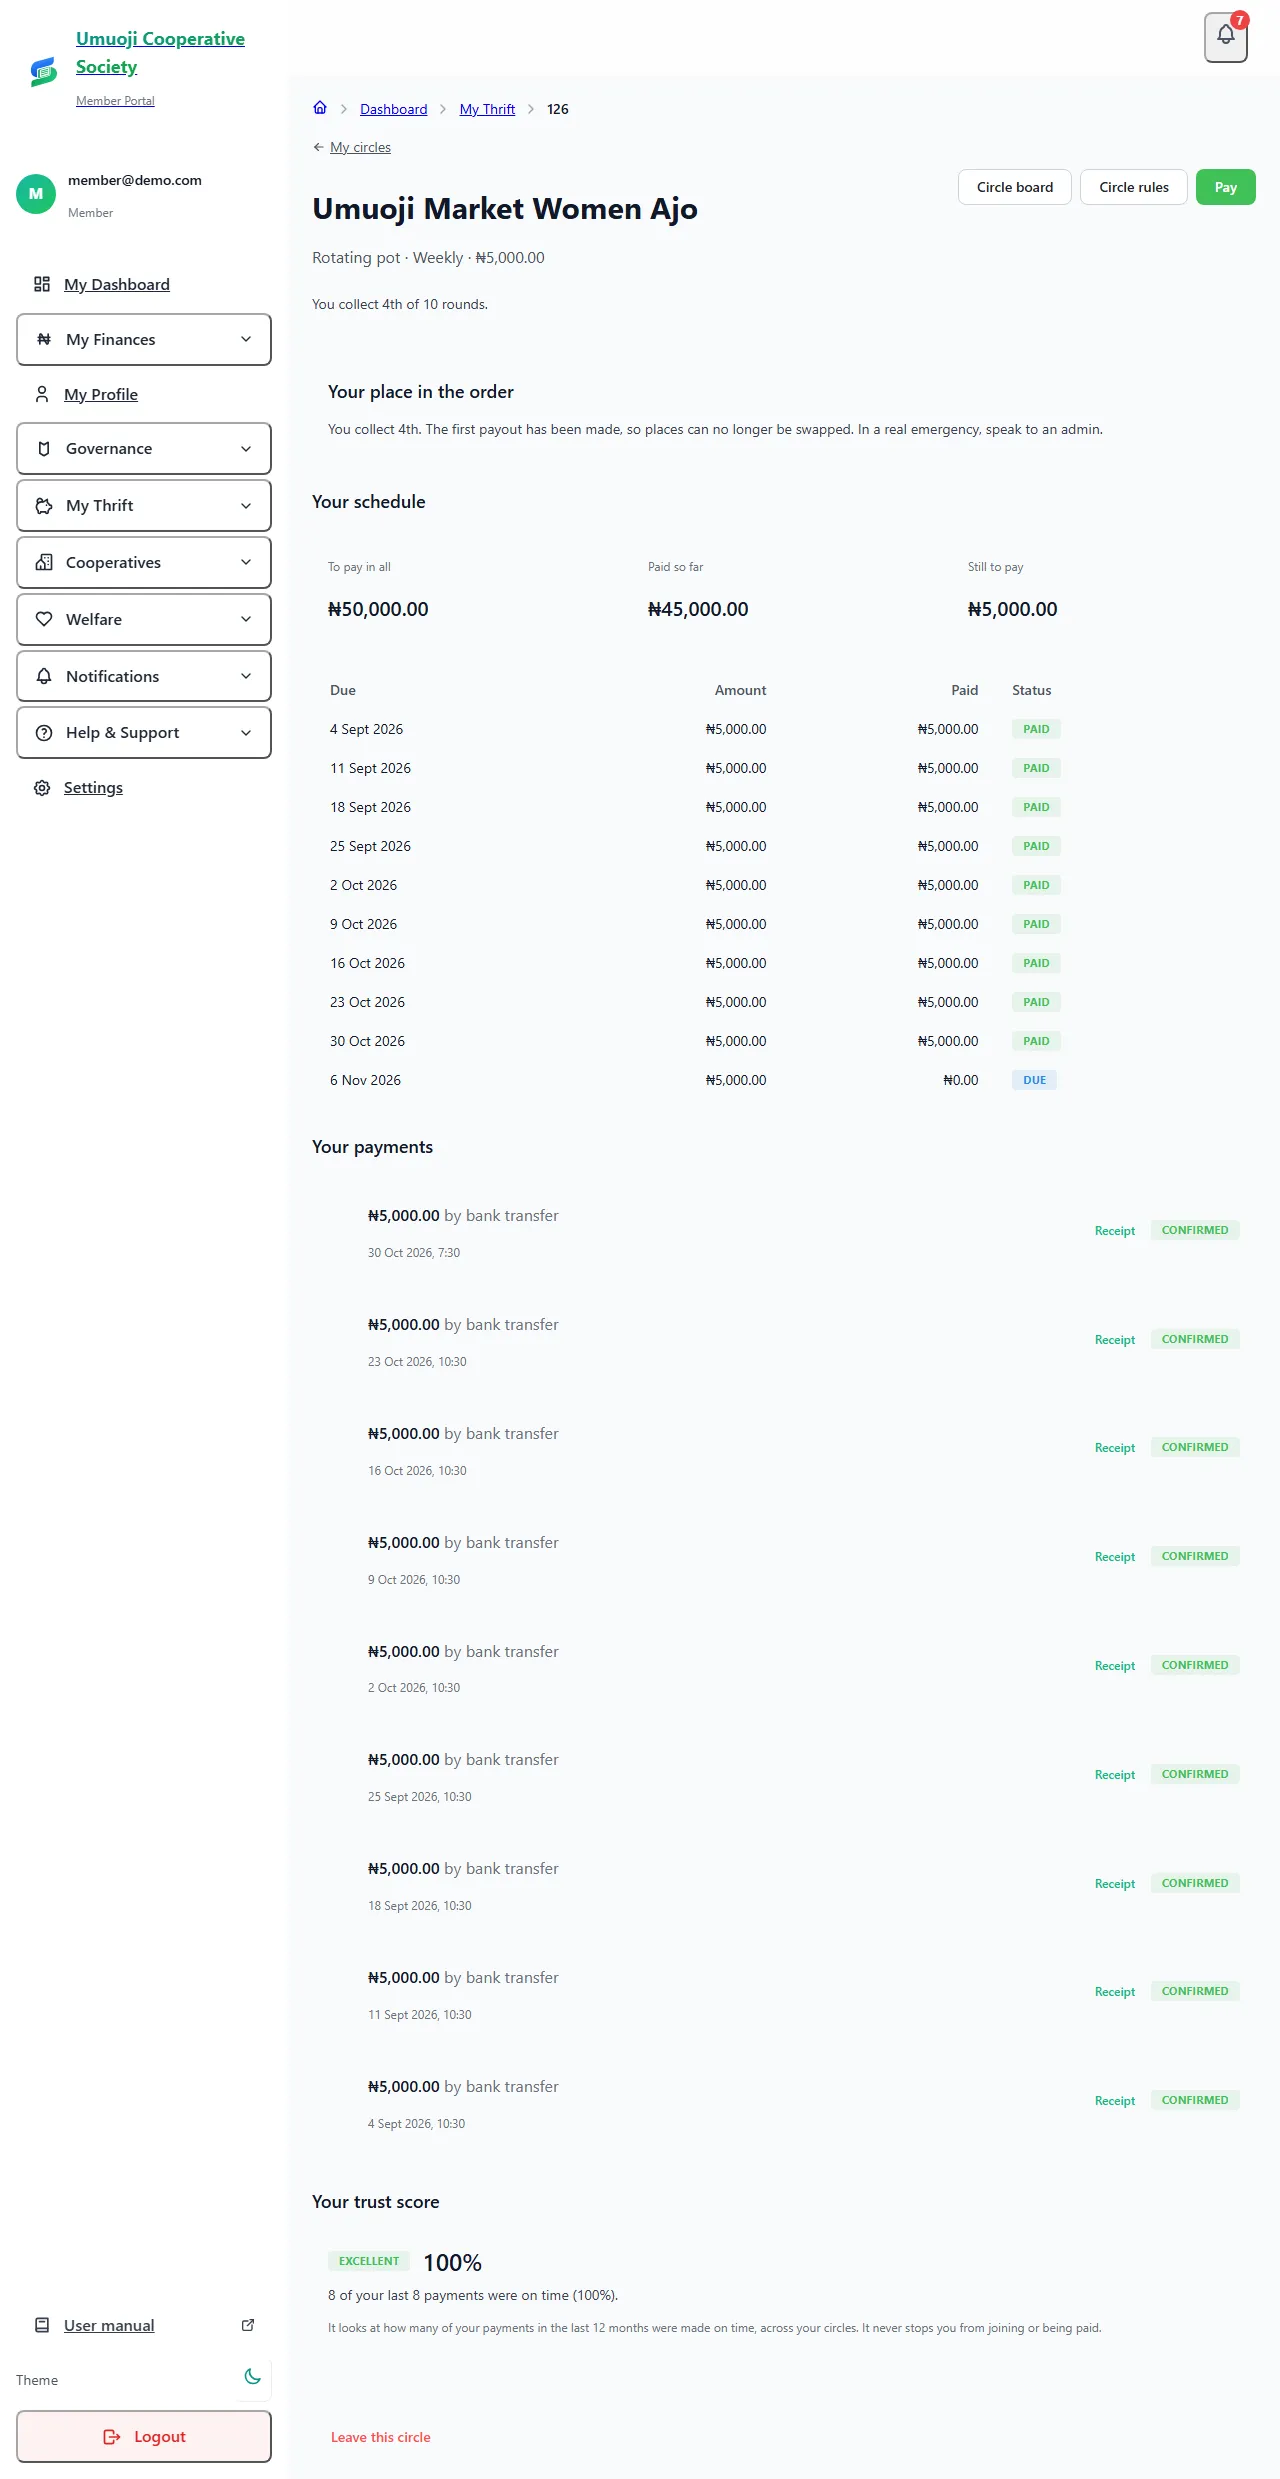Open the notifications bell icon

(1226, 37)
